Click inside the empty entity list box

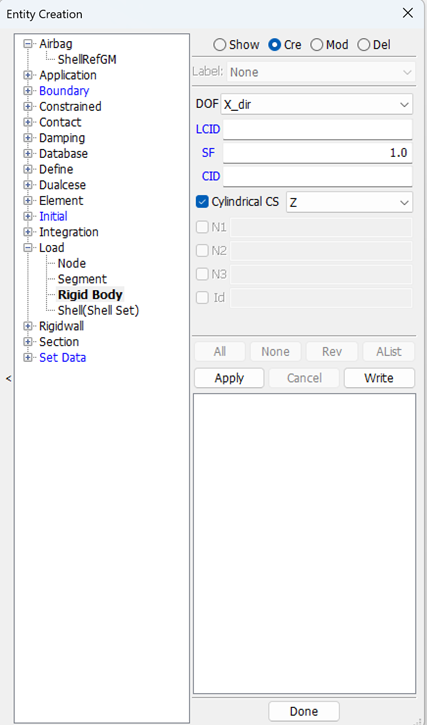(x=304, y=544)
